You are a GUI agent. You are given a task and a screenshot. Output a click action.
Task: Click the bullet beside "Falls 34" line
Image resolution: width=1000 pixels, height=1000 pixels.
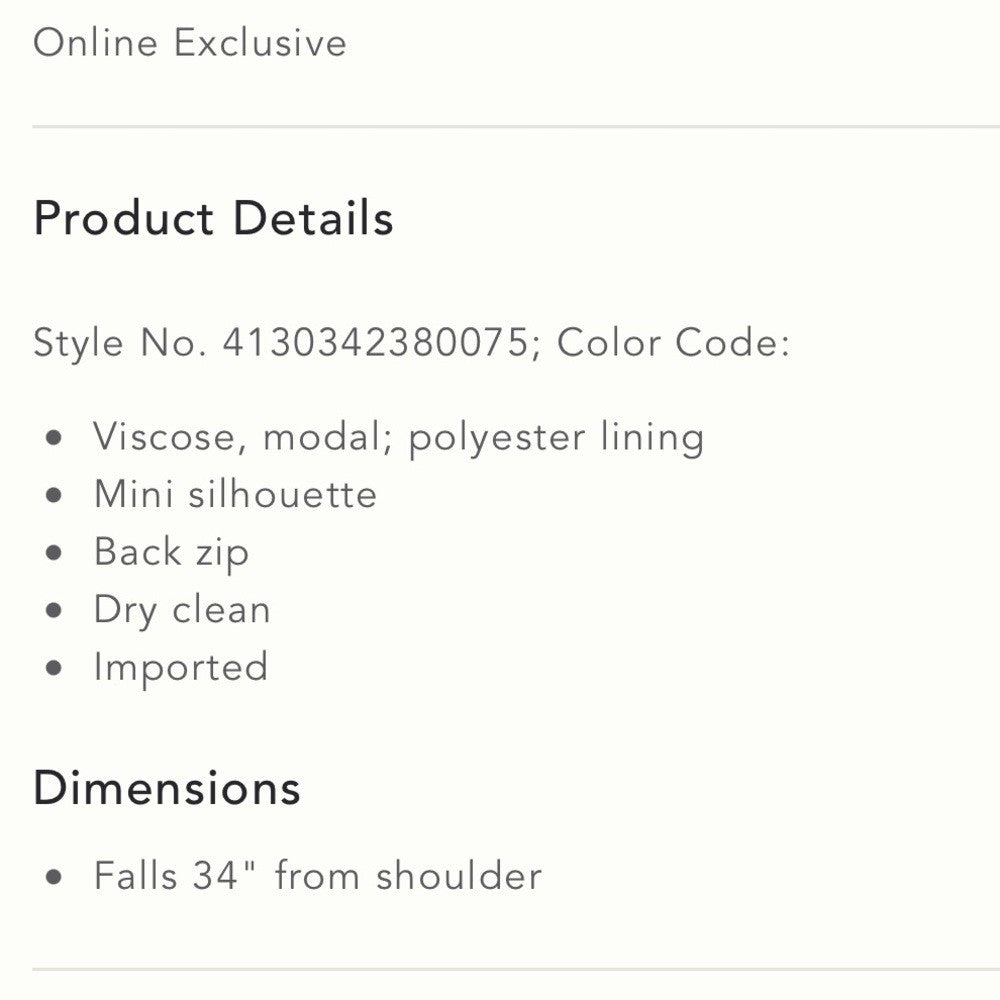click(x=55, y=877)
